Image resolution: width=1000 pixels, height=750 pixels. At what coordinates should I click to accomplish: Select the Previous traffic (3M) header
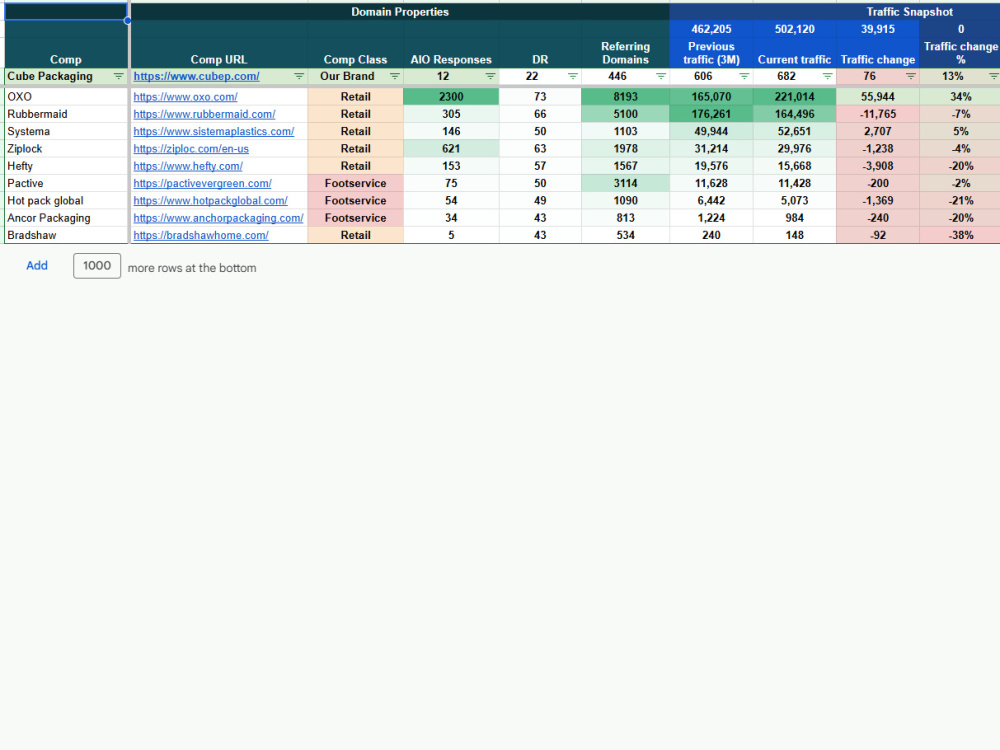712,53
